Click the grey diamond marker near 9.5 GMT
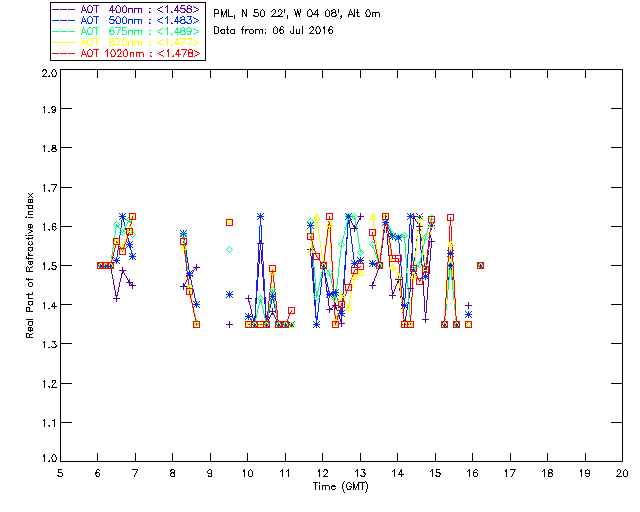The width and height of the screenshot is (640, 512). point(229,249)
